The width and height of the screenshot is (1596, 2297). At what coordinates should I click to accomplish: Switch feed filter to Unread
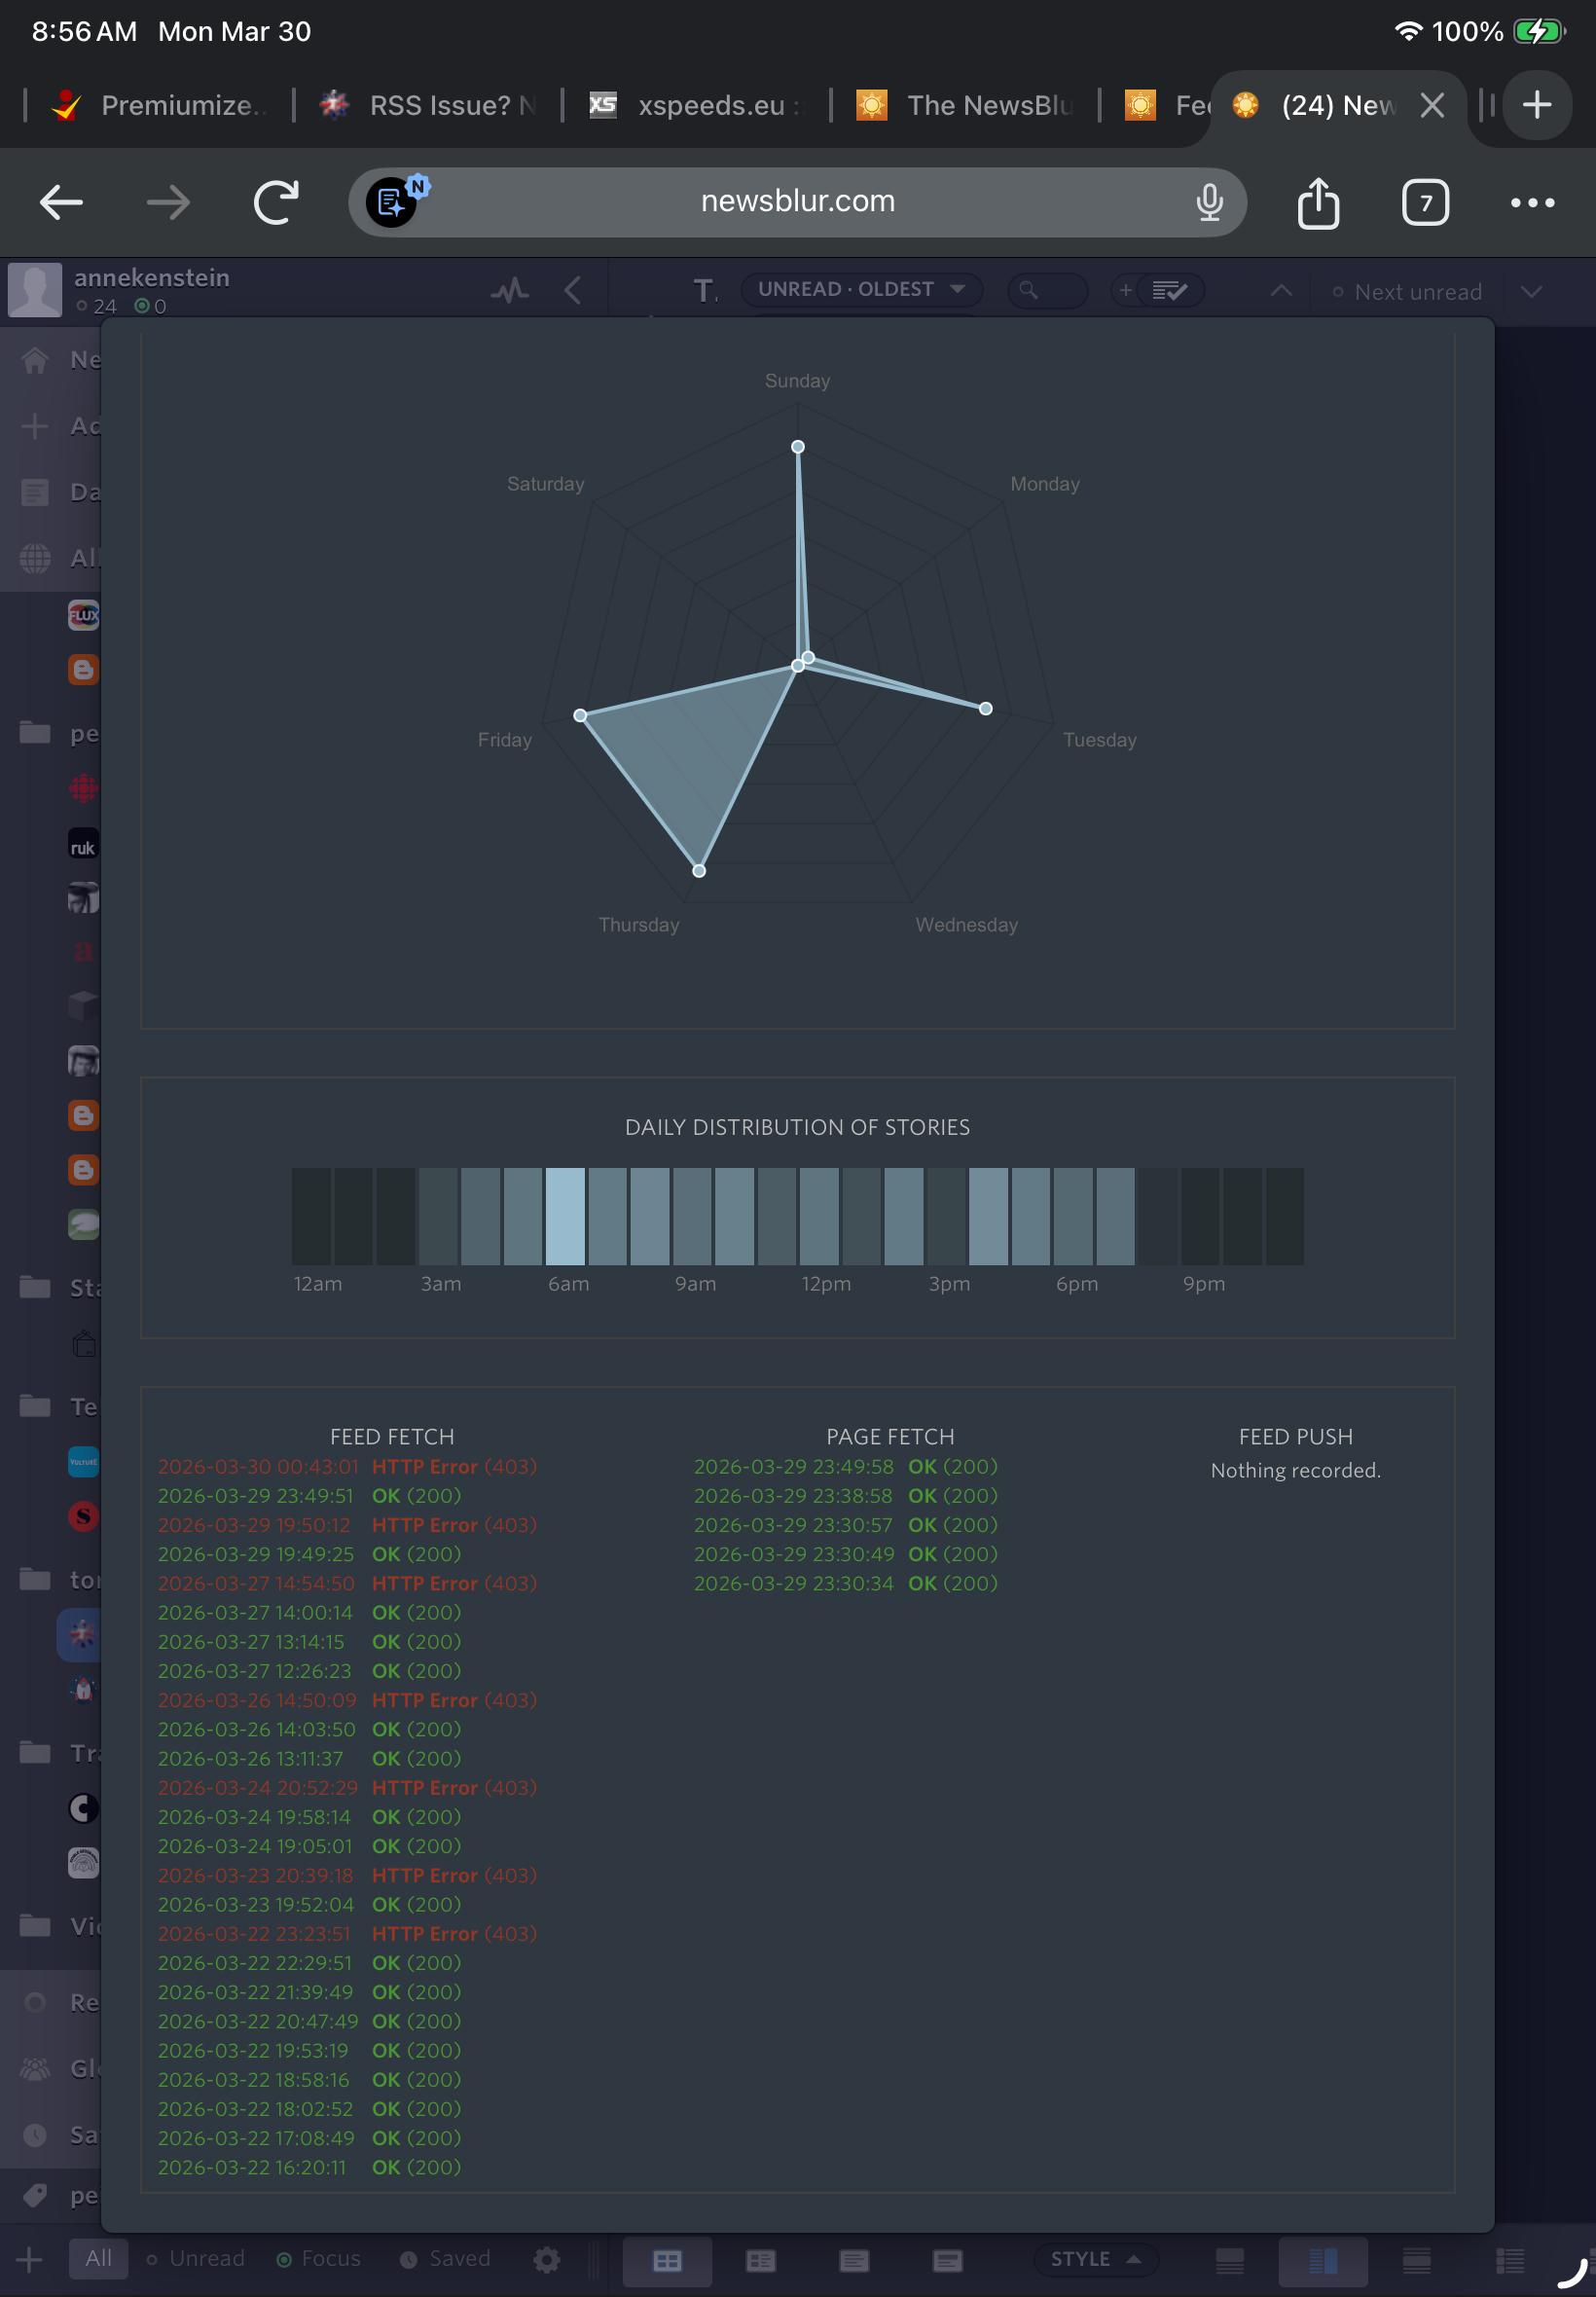click(x=196, y=2259)
